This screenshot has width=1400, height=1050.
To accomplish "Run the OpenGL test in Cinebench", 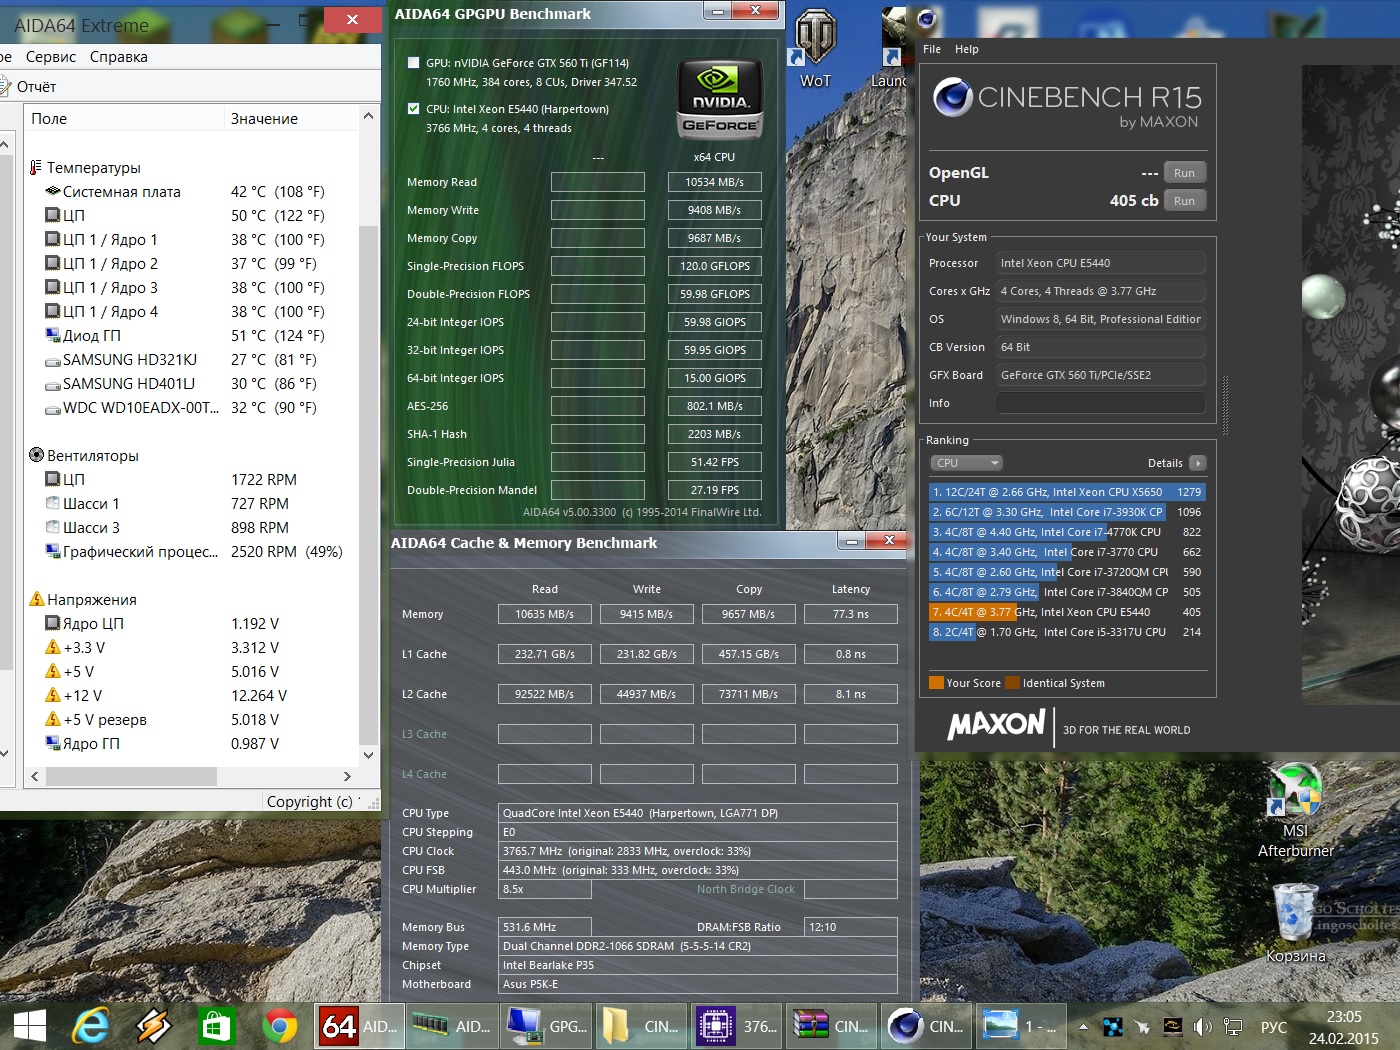I will point(1184,173).
